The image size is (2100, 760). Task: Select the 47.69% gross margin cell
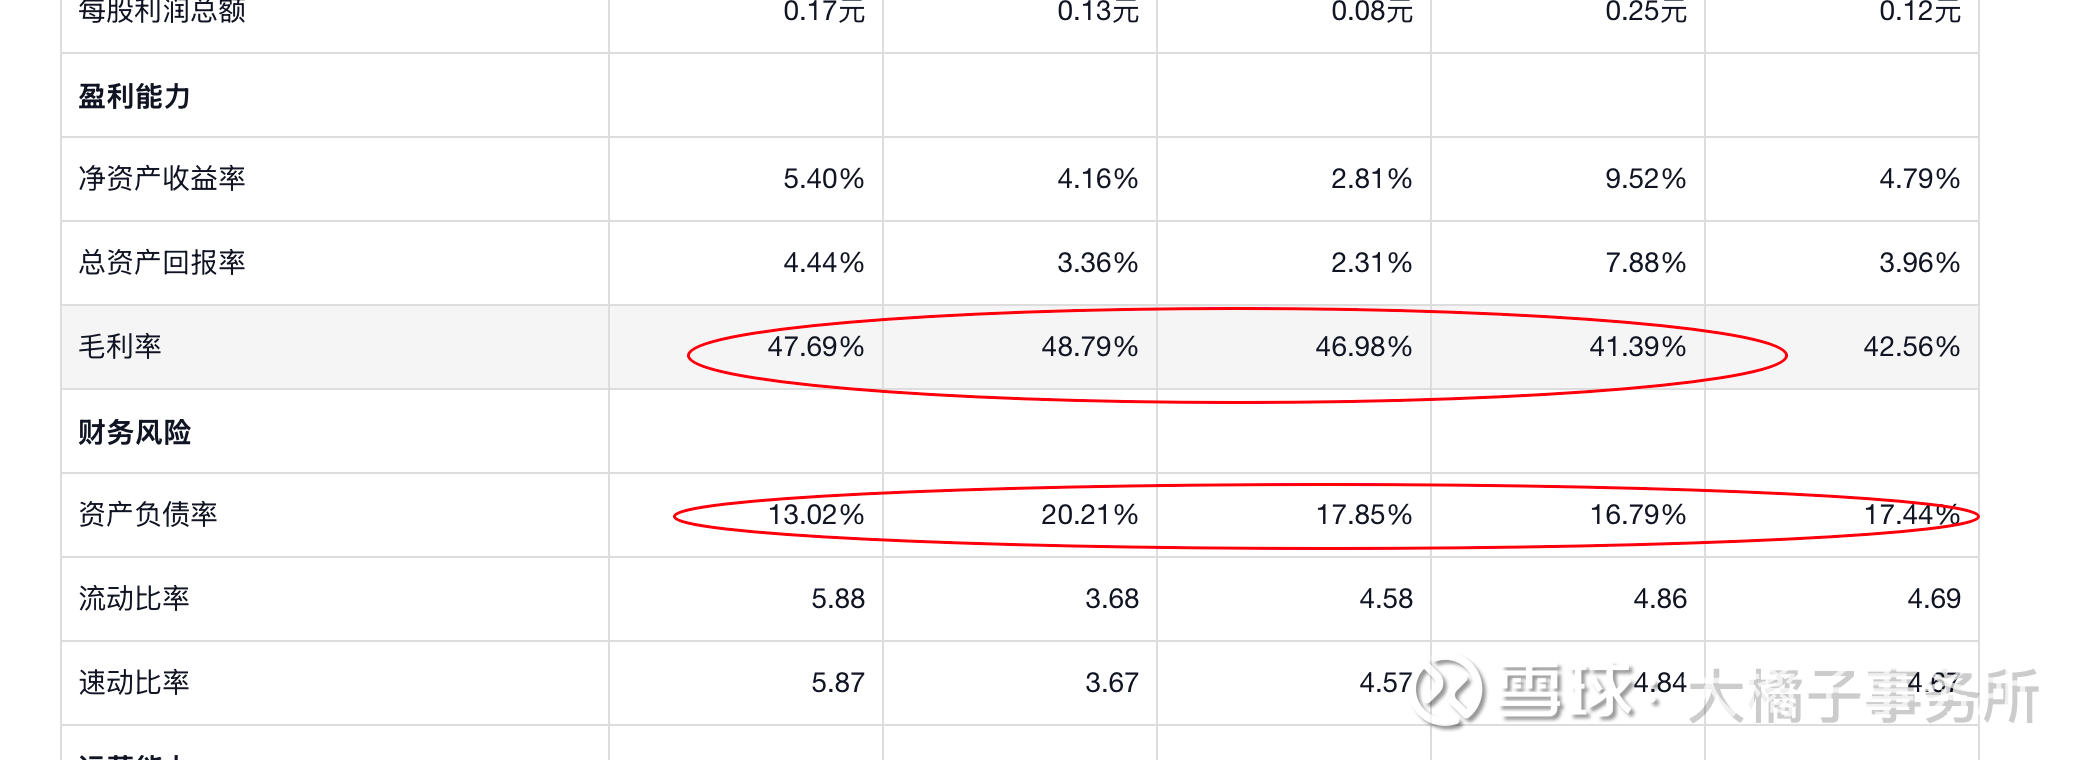click(815, 347)
